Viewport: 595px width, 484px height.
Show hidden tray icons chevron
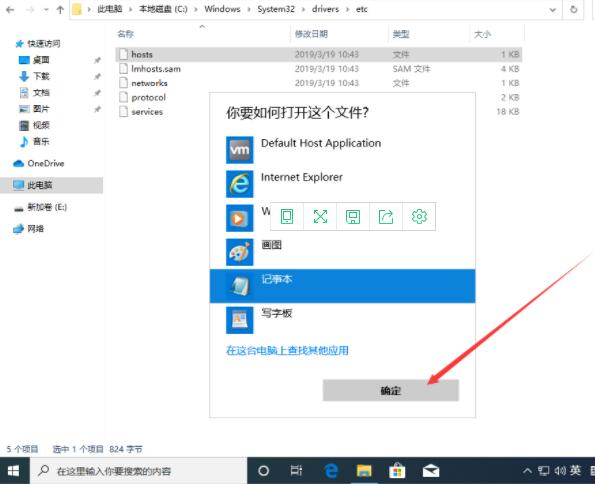(x=527, y=471)
